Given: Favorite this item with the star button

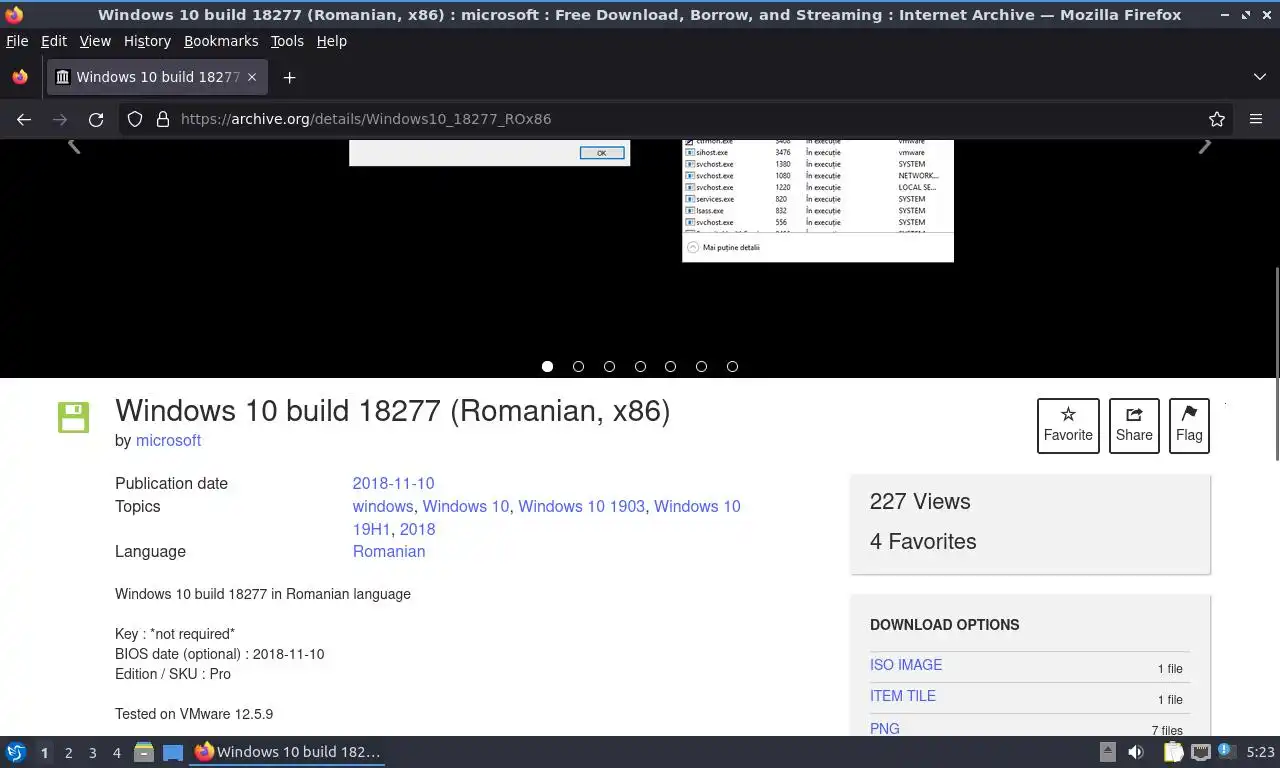Looking at the screenshot, I should click(1068, 425).
